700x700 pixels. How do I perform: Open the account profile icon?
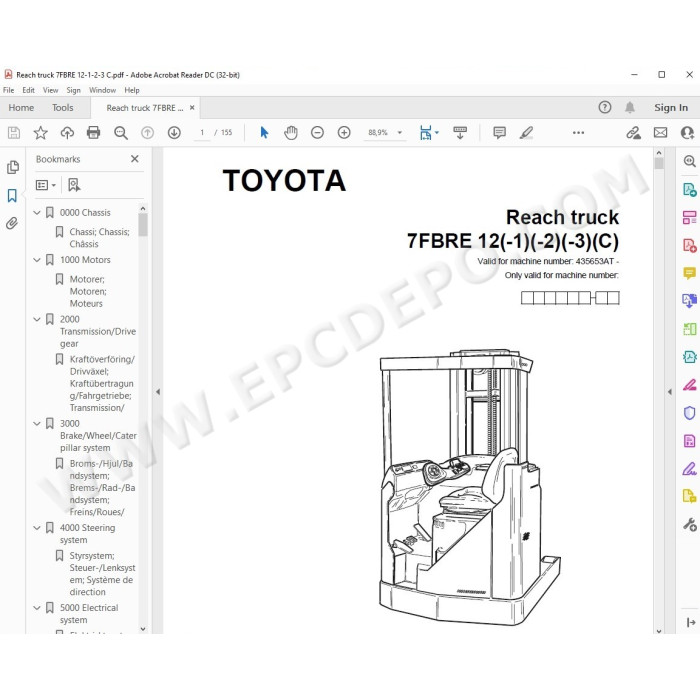688,133
